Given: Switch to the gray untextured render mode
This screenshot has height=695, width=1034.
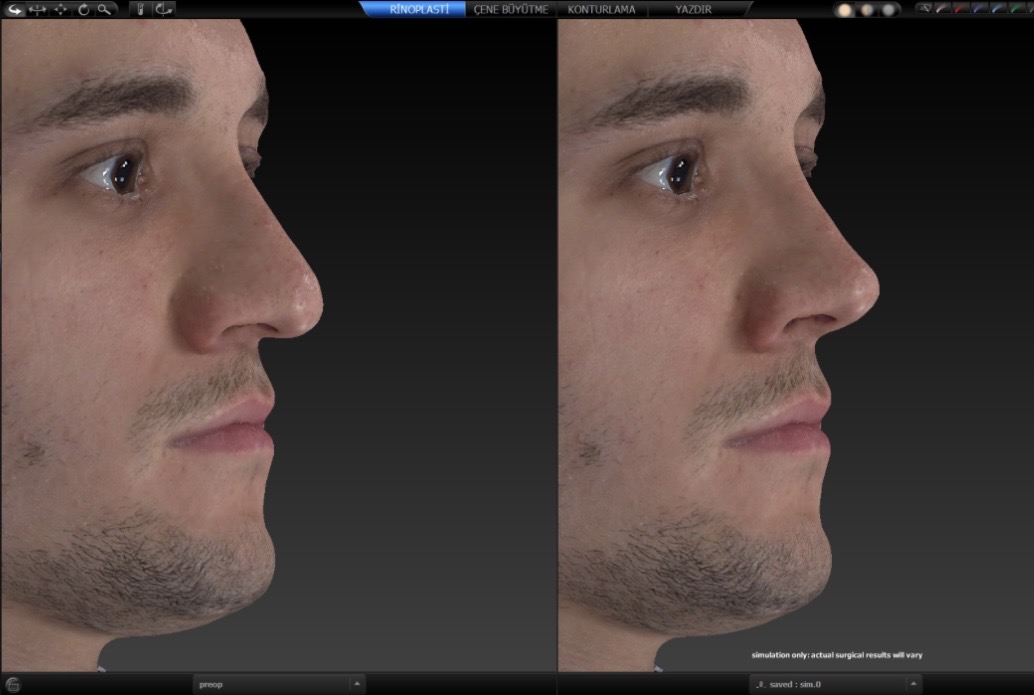Looking at the screenshot, I should tap(888, 10).
